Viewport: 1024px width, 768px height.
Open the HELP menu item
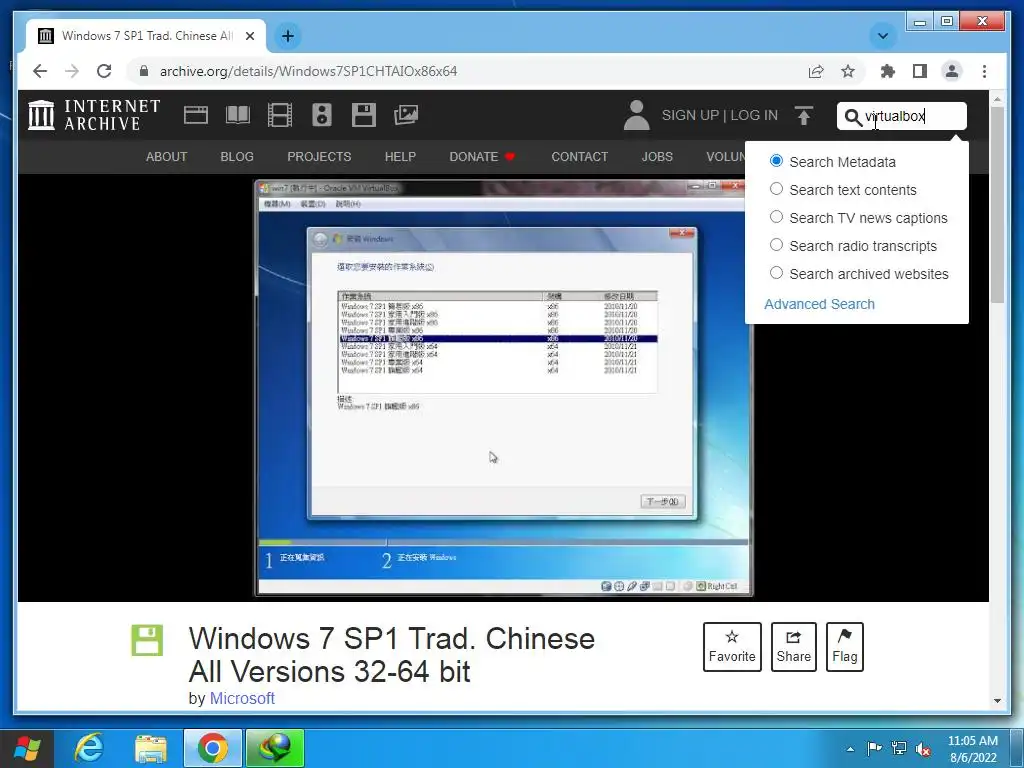point(400,157)
